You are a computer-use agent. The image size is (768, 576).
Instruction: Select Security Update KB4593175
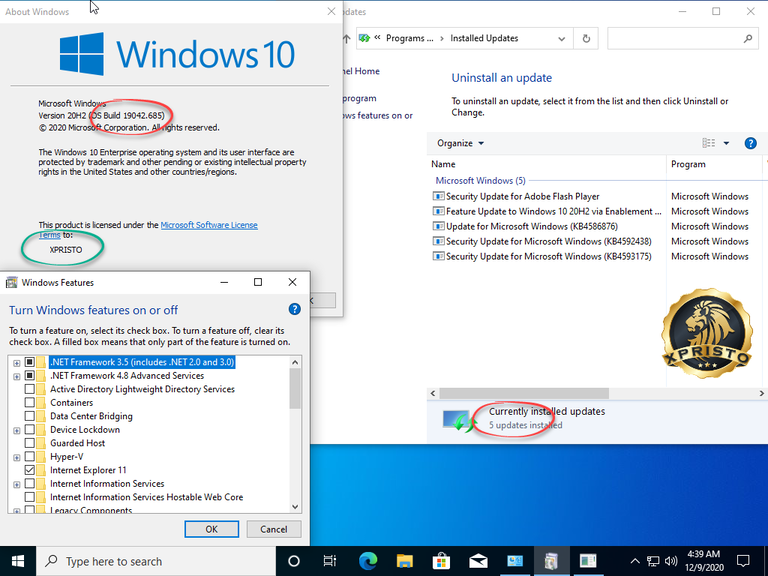click(x=542, y=256)
